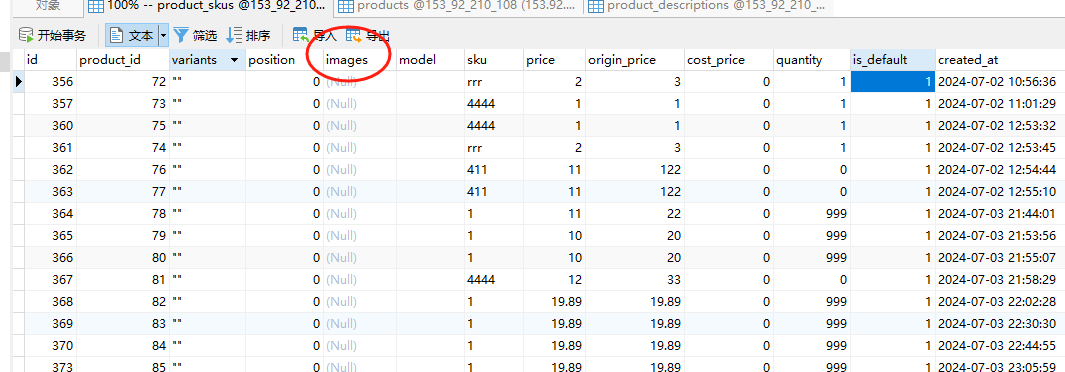Select created_at value 2024-07-03 22:02:28
The width and height of the screenshot is (1065, 372).
coord(1000,301)
